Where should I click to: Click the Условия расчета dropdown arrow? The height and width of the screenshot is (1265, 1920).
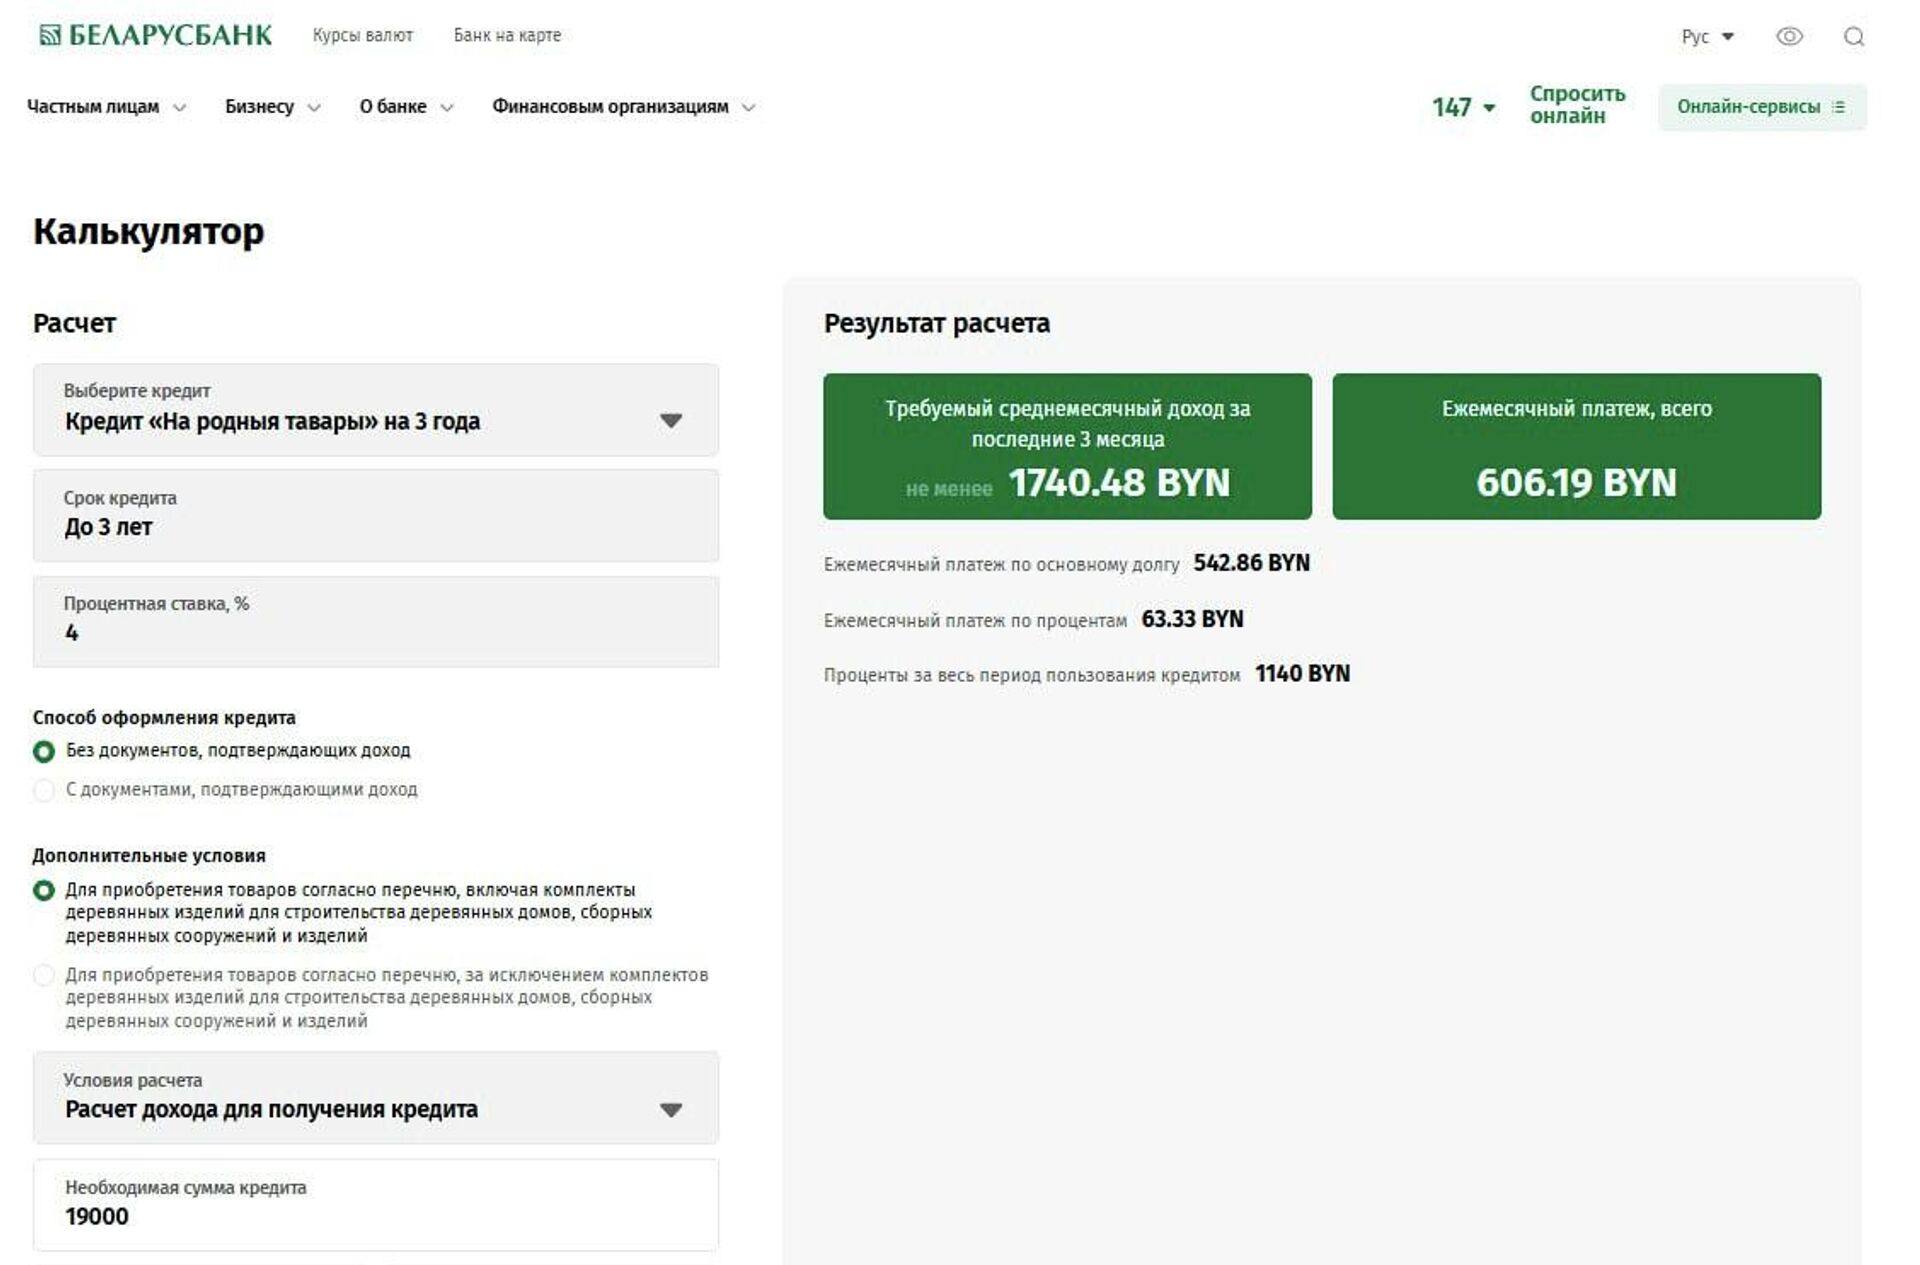tap(671, 1110)
